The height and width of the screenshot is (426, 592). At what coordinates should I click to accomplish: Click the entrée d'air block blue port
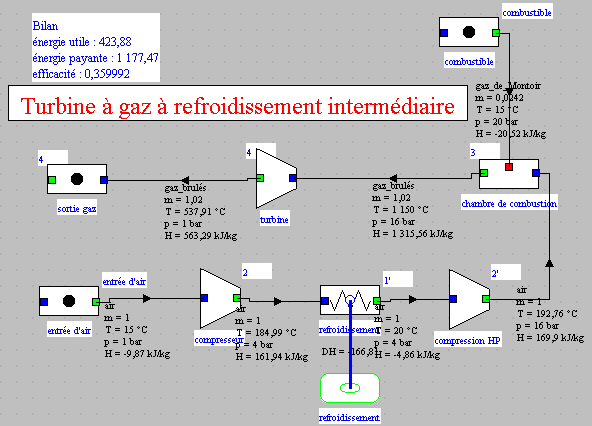(x=44, y=302)
